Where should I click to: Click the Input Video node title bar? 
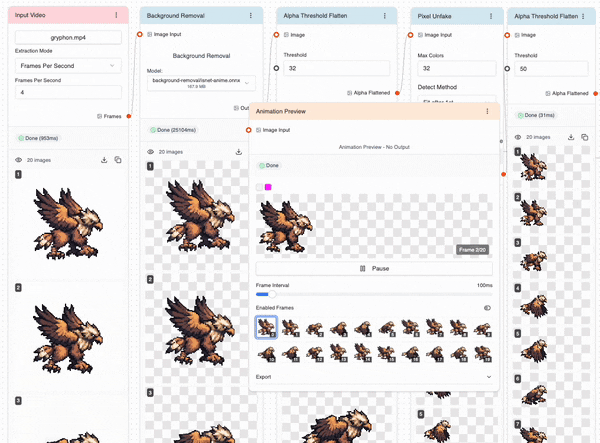(68, 15)
